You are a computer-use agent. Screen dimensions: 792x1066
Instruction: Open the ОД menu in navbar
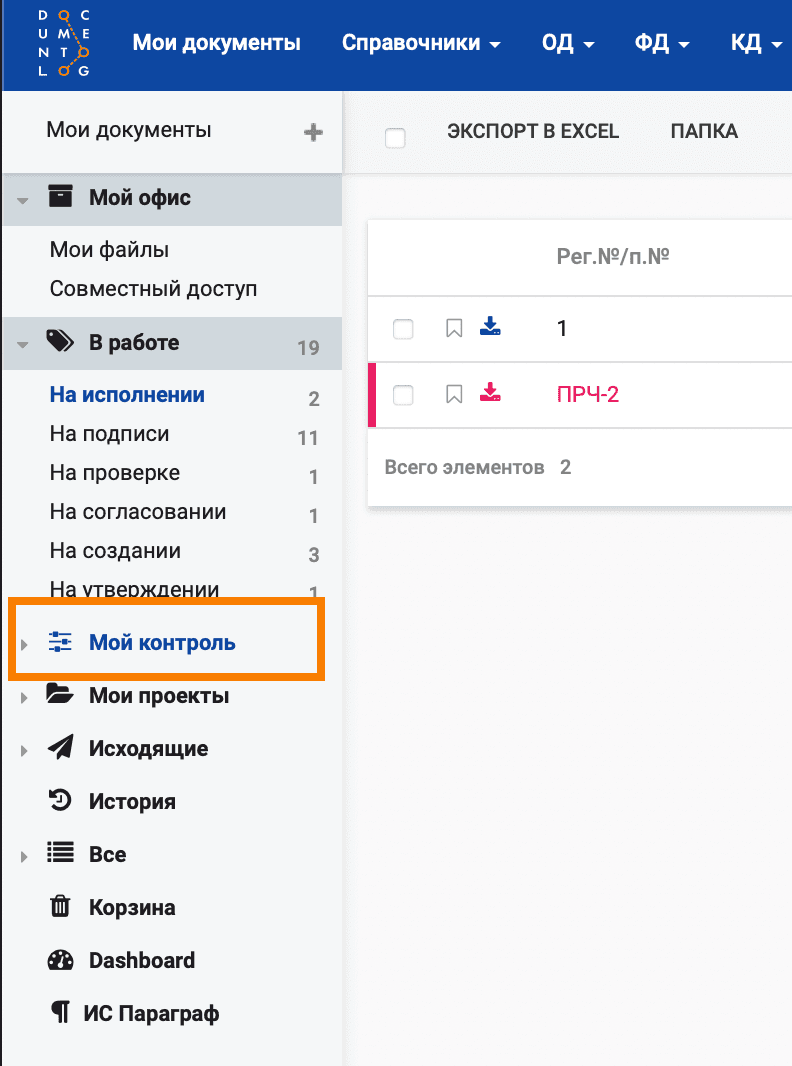567,43
